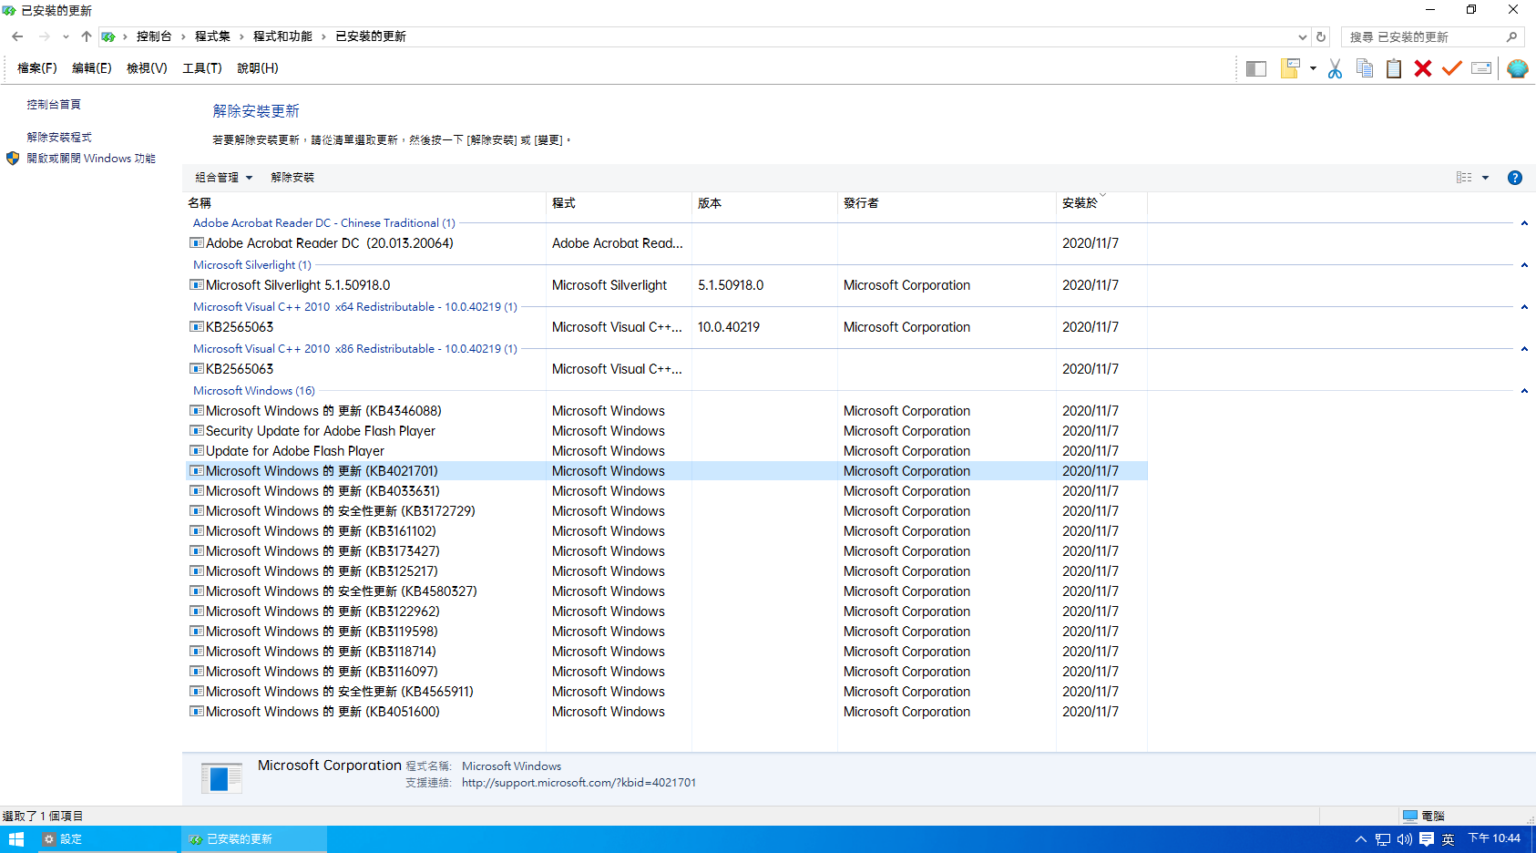The height and width of the screenshot is (853, 1536).
Task: Go back with the left arrow
Action: click(17, 36)
